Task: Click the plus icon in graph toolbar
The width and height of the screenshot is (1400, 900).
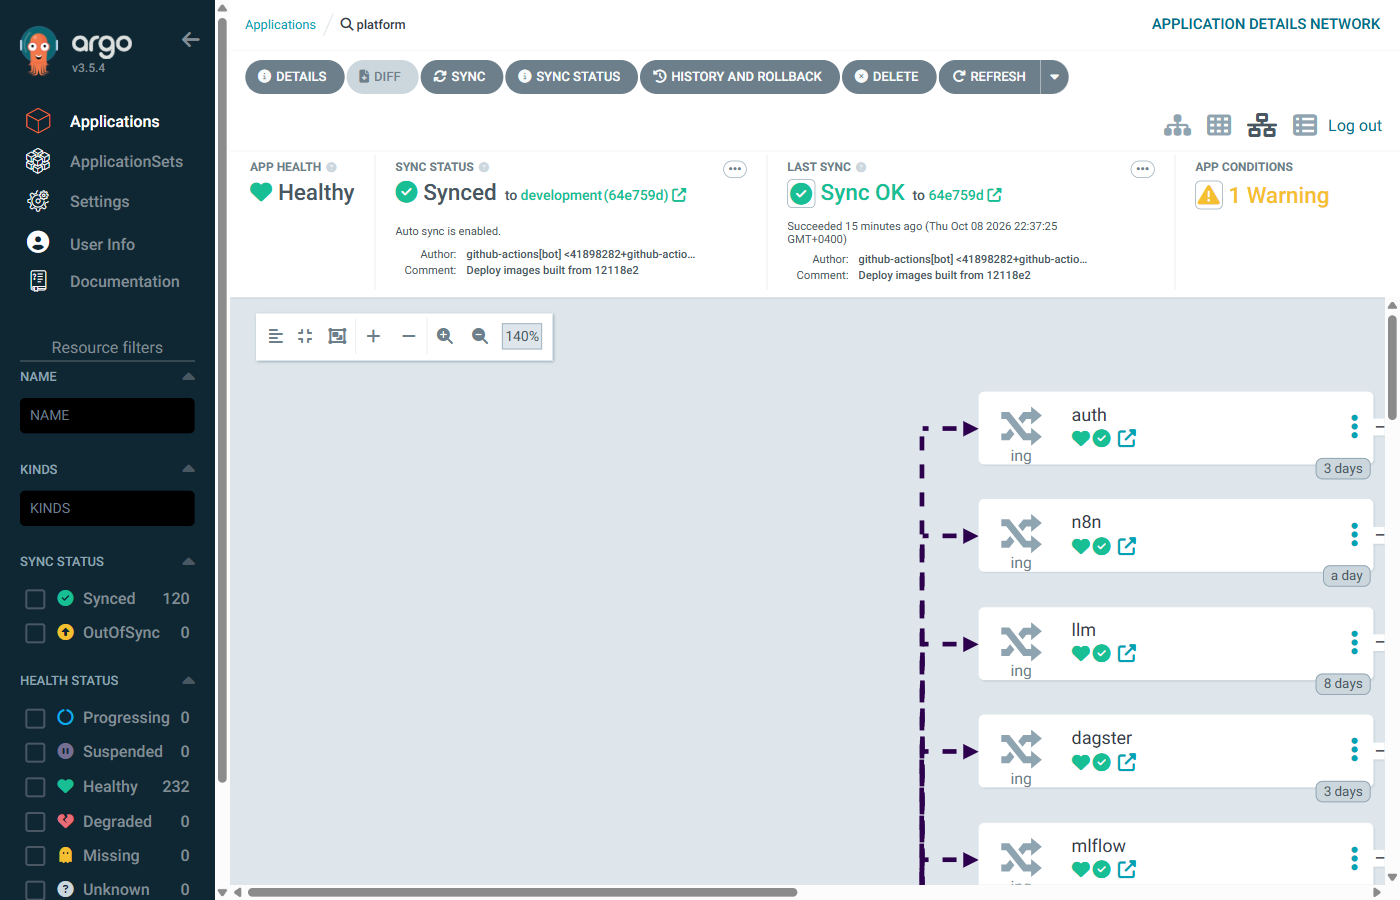Action: (373, 336)
